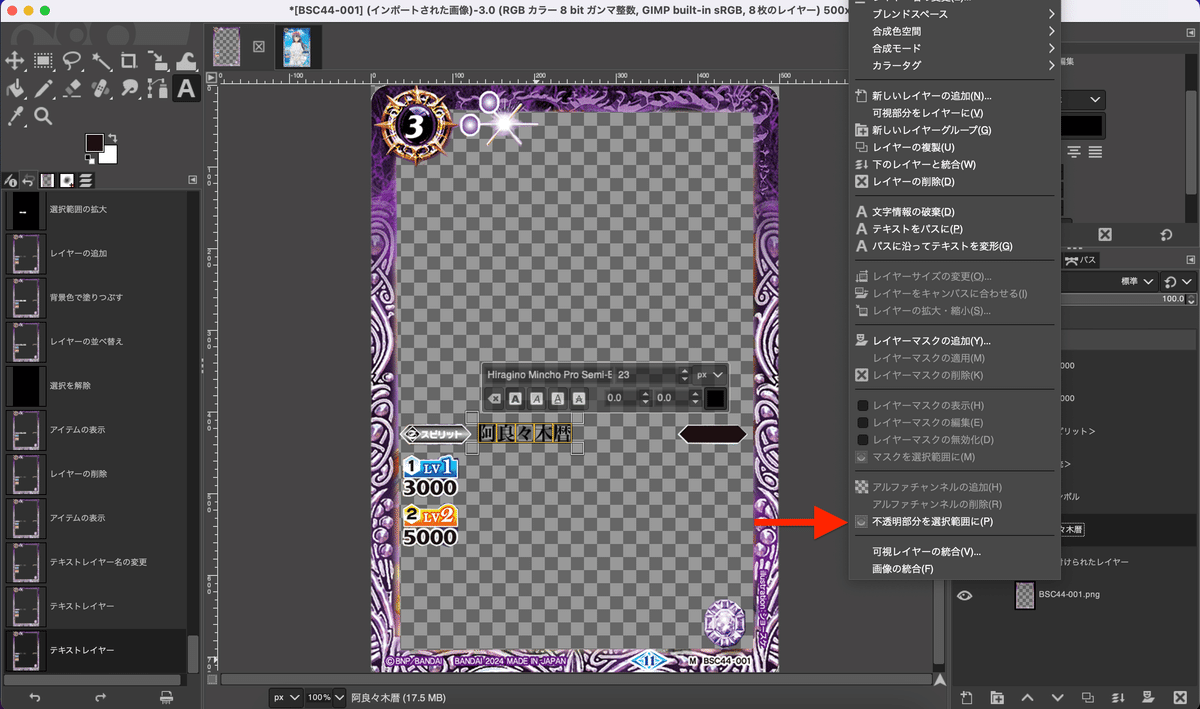Switch to the second image tab thumbnail
The height and width of the screenshot is (709, 1200).
tap(299, 46)
